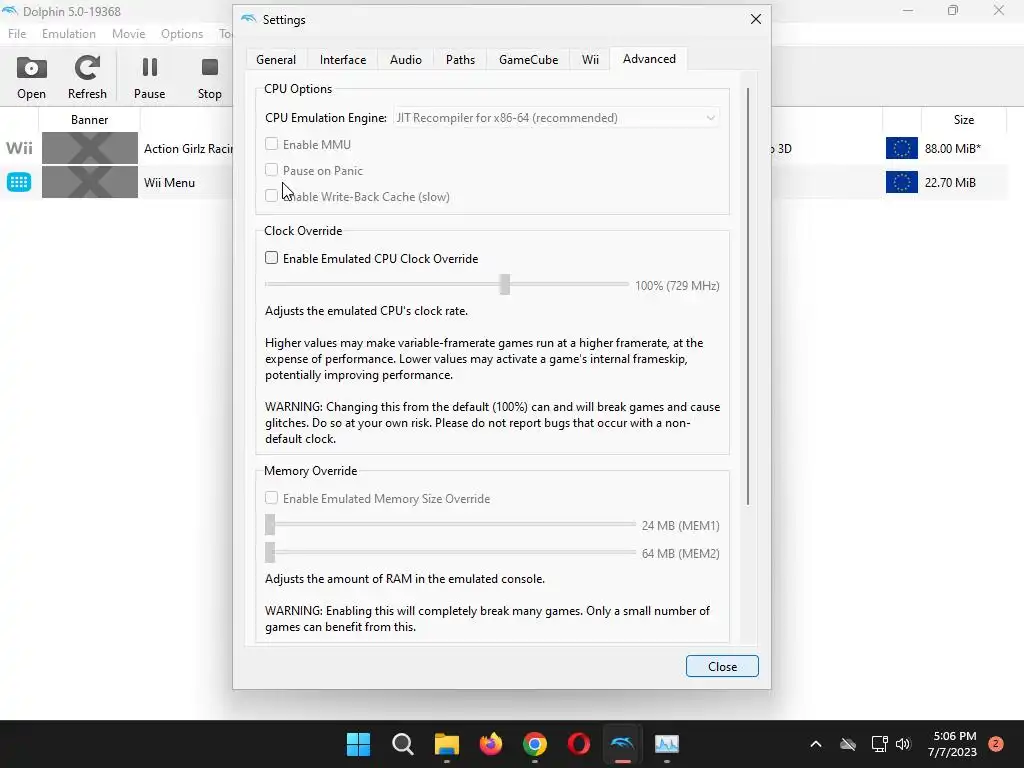Click the CPU clock override slider handle
Screen dimensions: 1024x768
coord(505,284)
